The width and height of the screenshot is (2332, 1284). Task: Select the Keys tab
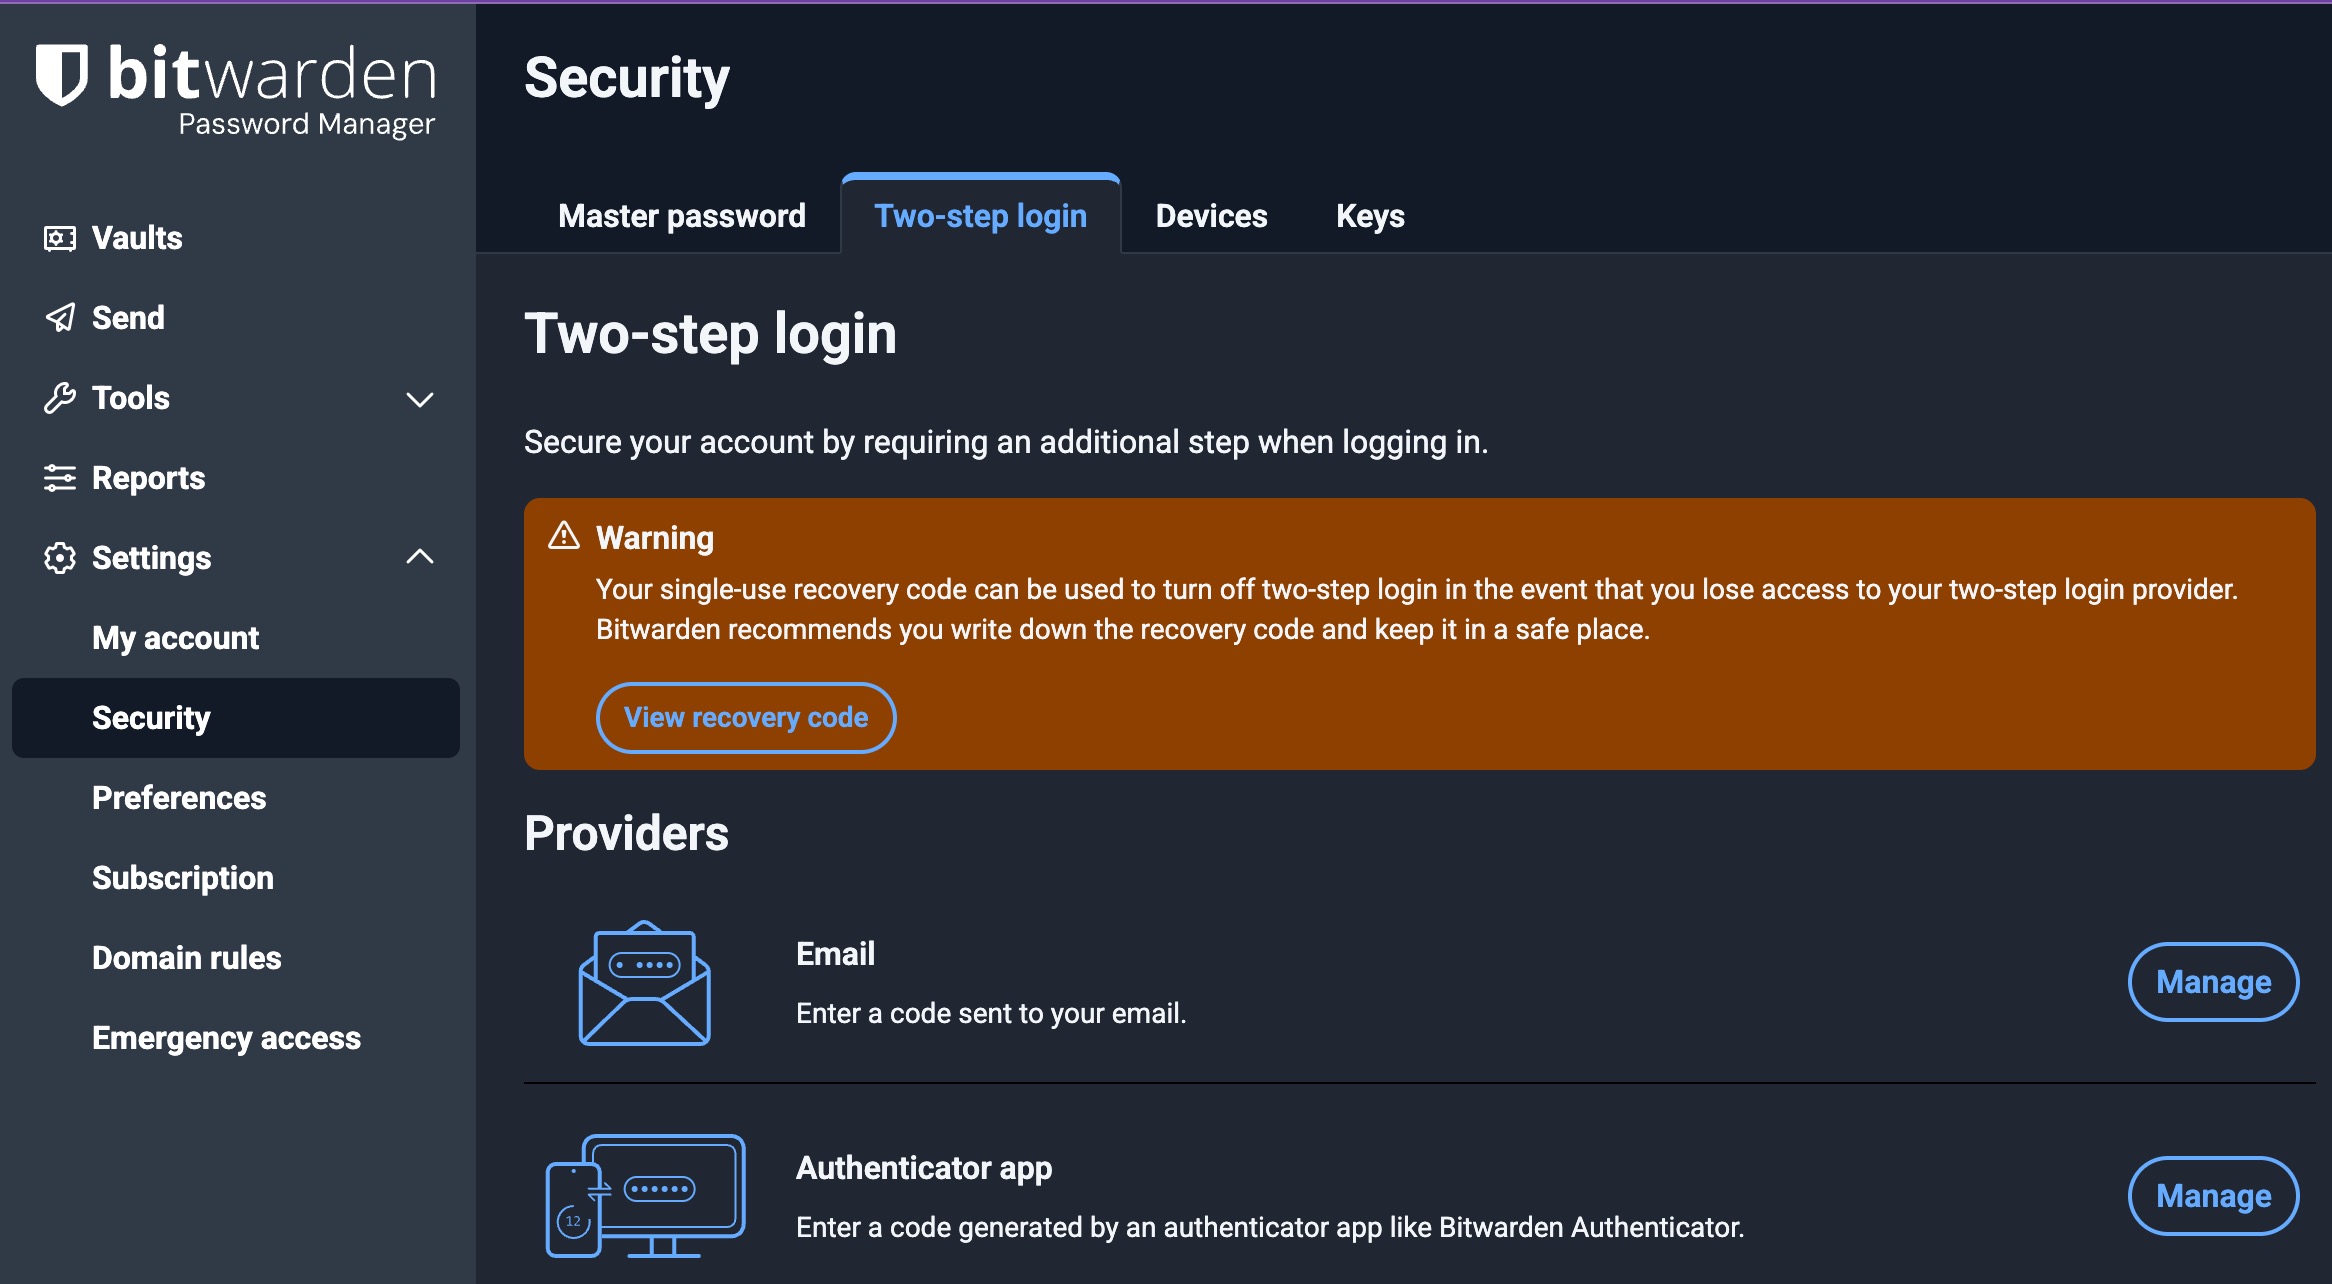pyautogui.click(x=1370, y=216)
